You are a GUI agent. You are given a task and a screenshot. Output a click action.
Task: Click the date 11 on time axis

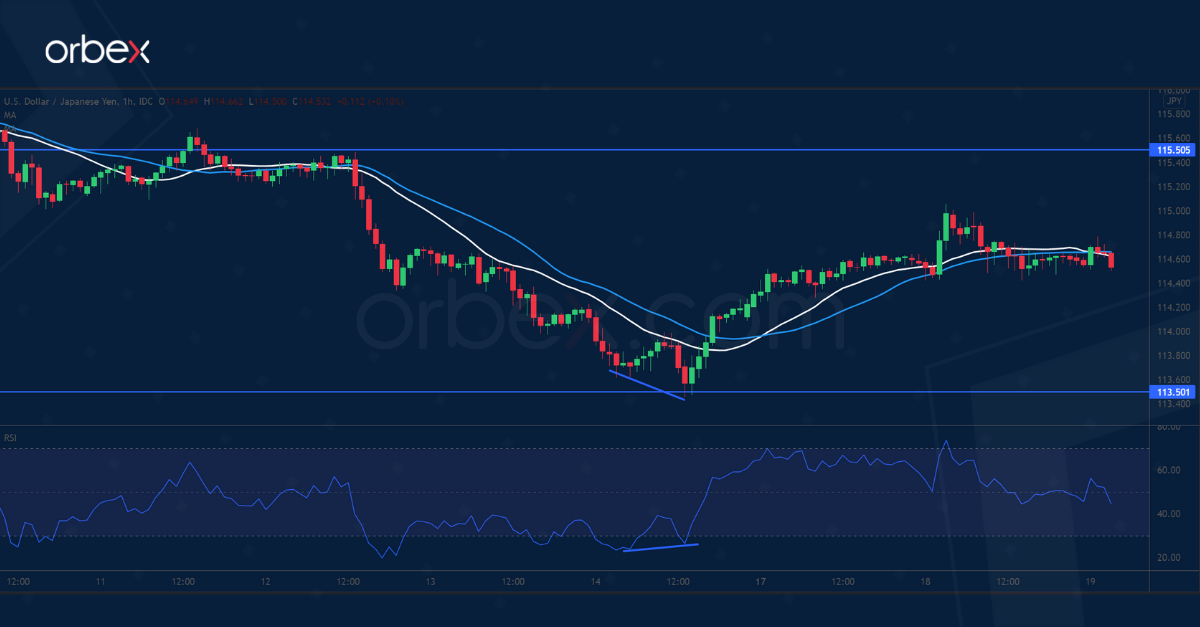pos(101,581)
